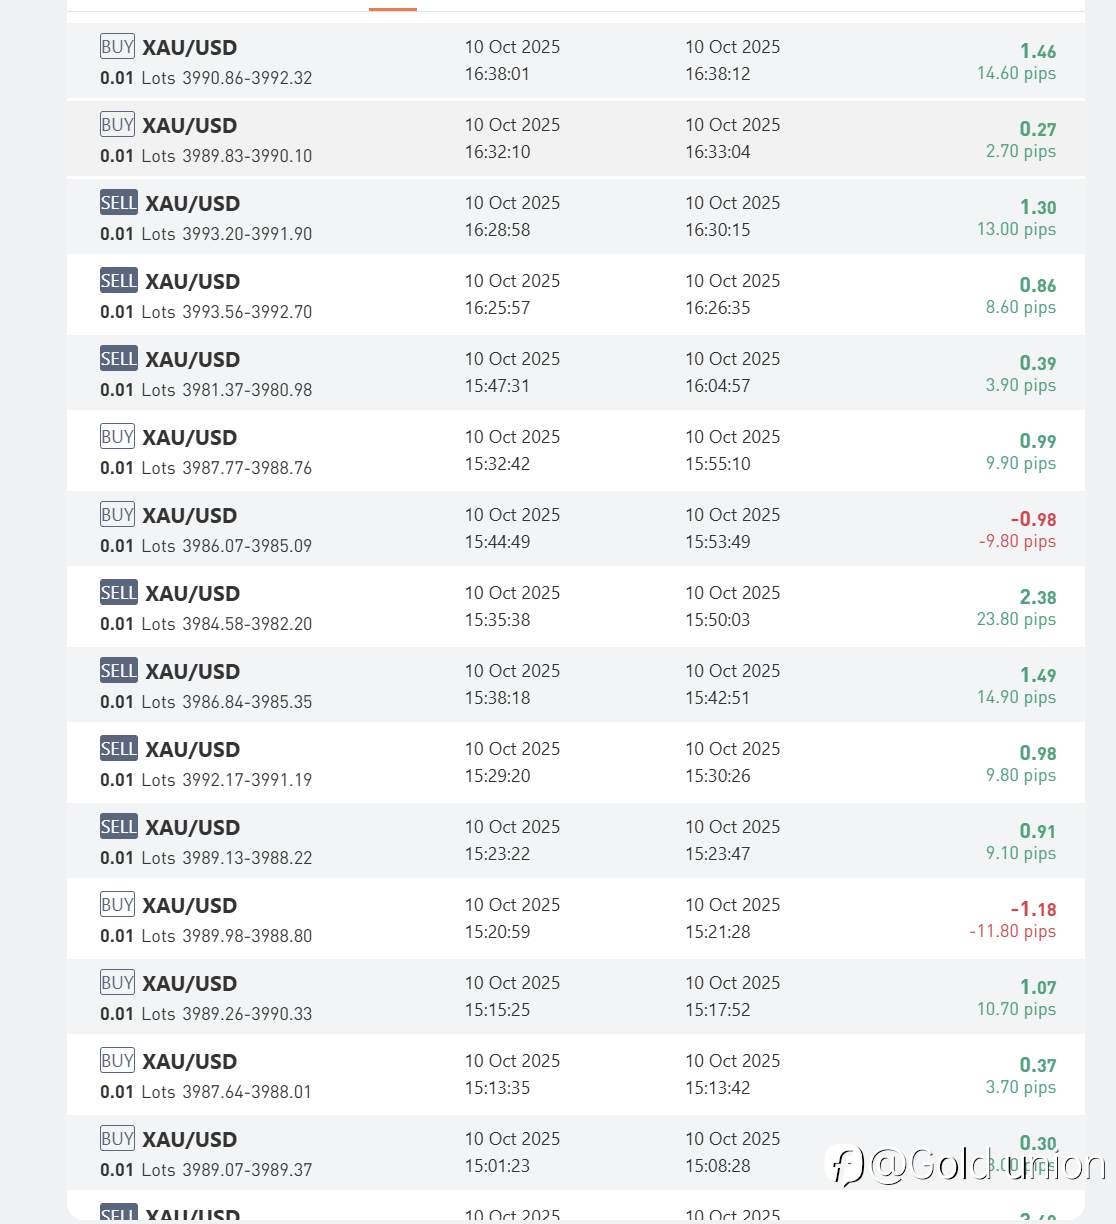This screenshot has width=1116, height=1224.
Task: Click the Gold union watermark logo icon
Action: tap(846, 1165)
